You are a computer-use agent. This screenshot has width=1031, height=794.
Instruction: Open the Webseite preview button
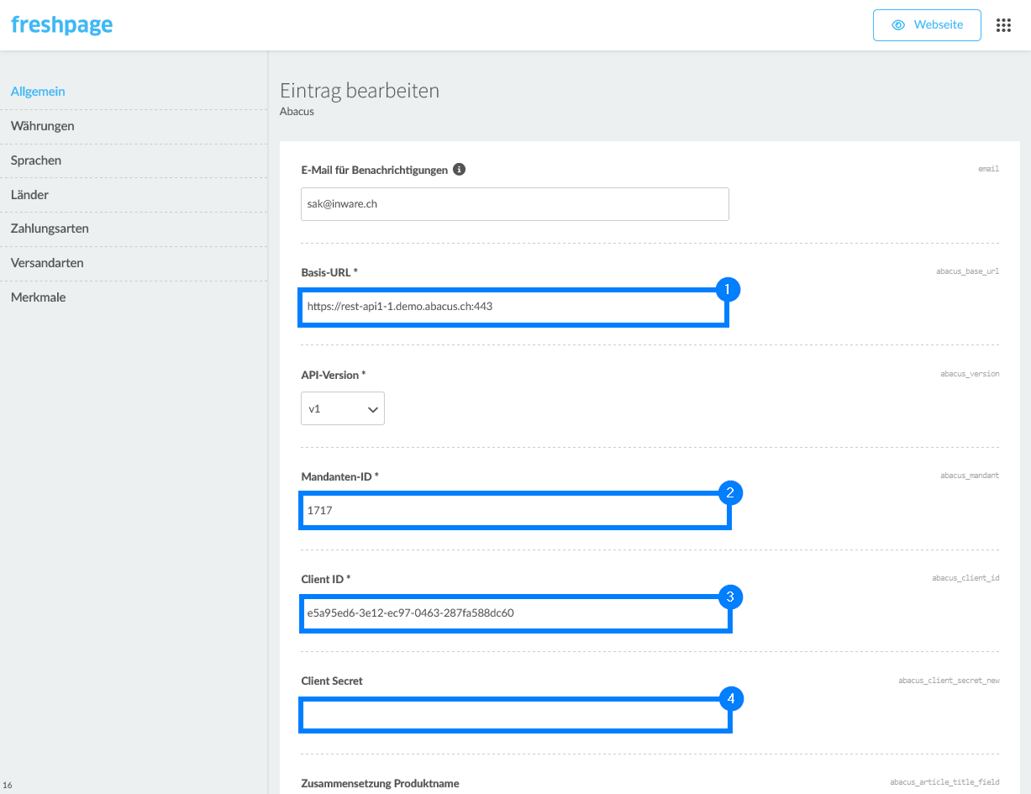pyautogui.click(x=926, y=25)
